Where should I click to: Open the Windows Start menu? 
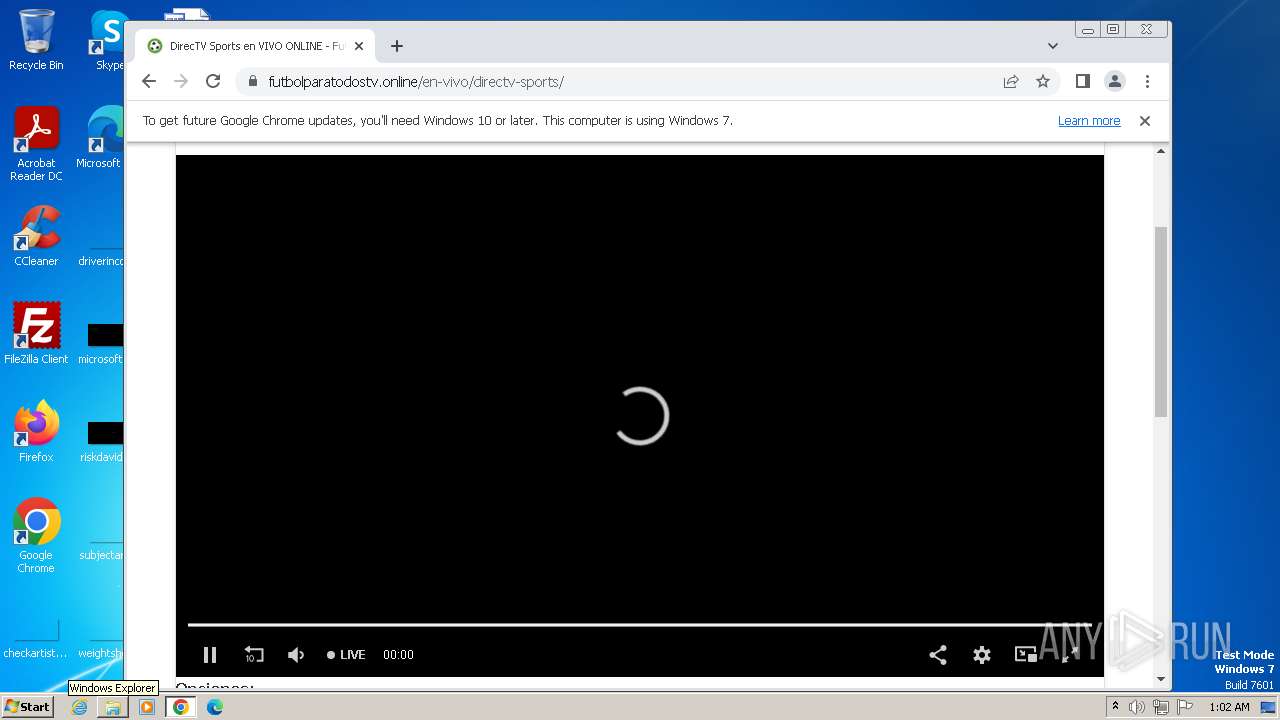[x=27, y=707]
